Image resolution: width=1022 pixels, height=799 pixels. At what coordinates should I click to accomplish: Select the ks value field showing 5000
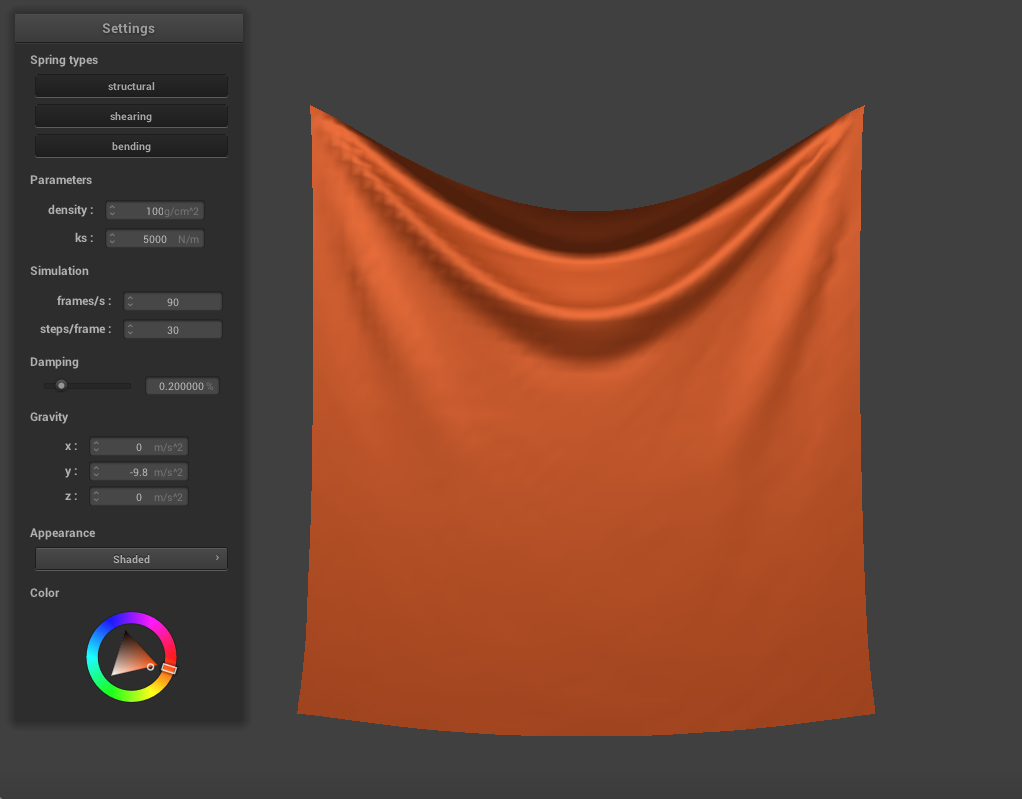[x=155, y=239]
